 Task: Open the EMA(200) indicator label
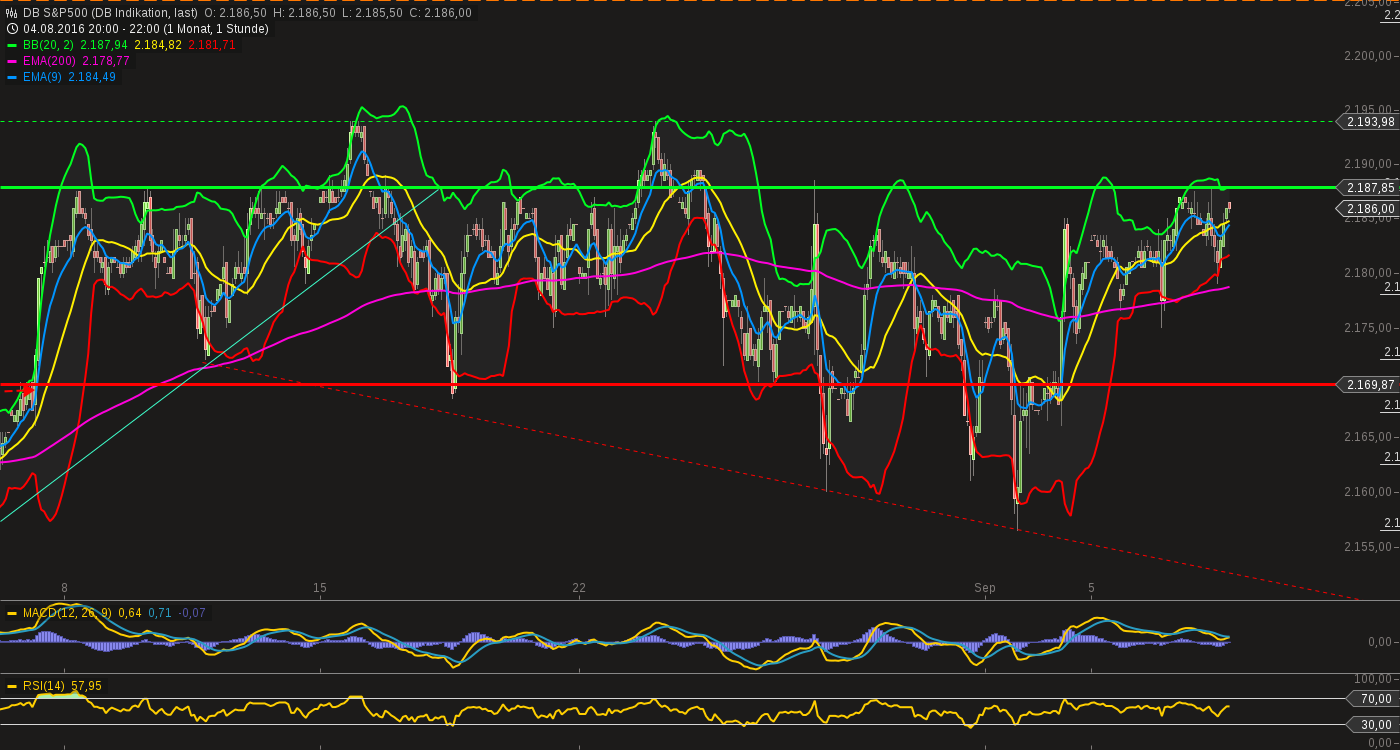(x=51, y=61)
